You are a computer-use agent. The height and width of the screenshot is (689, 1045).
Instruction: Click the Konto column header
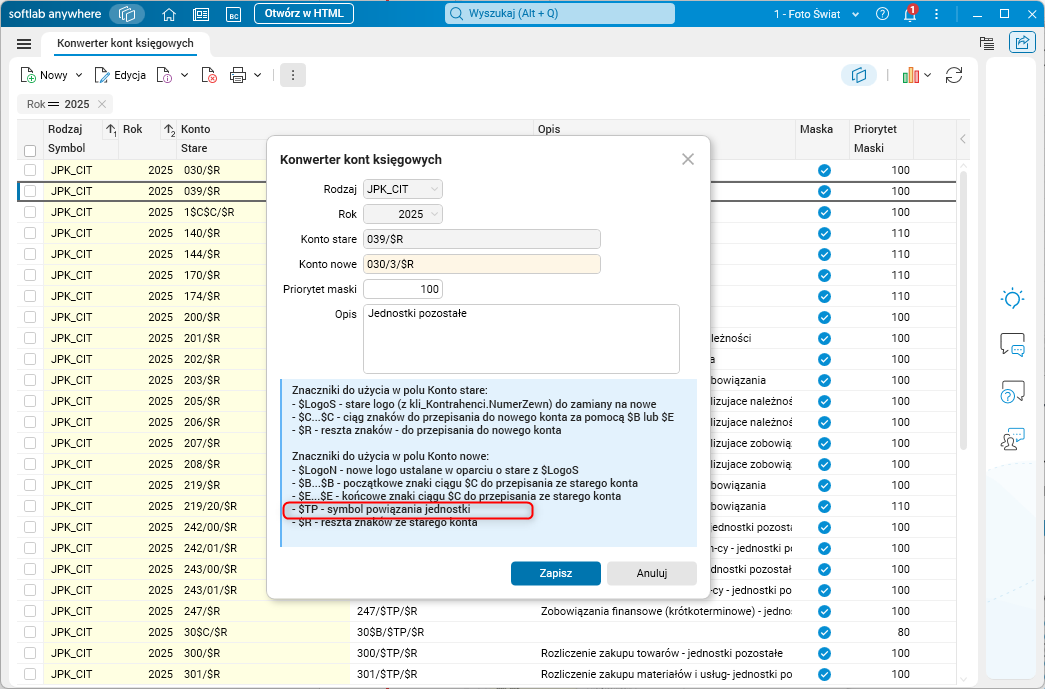coord(195,129)
